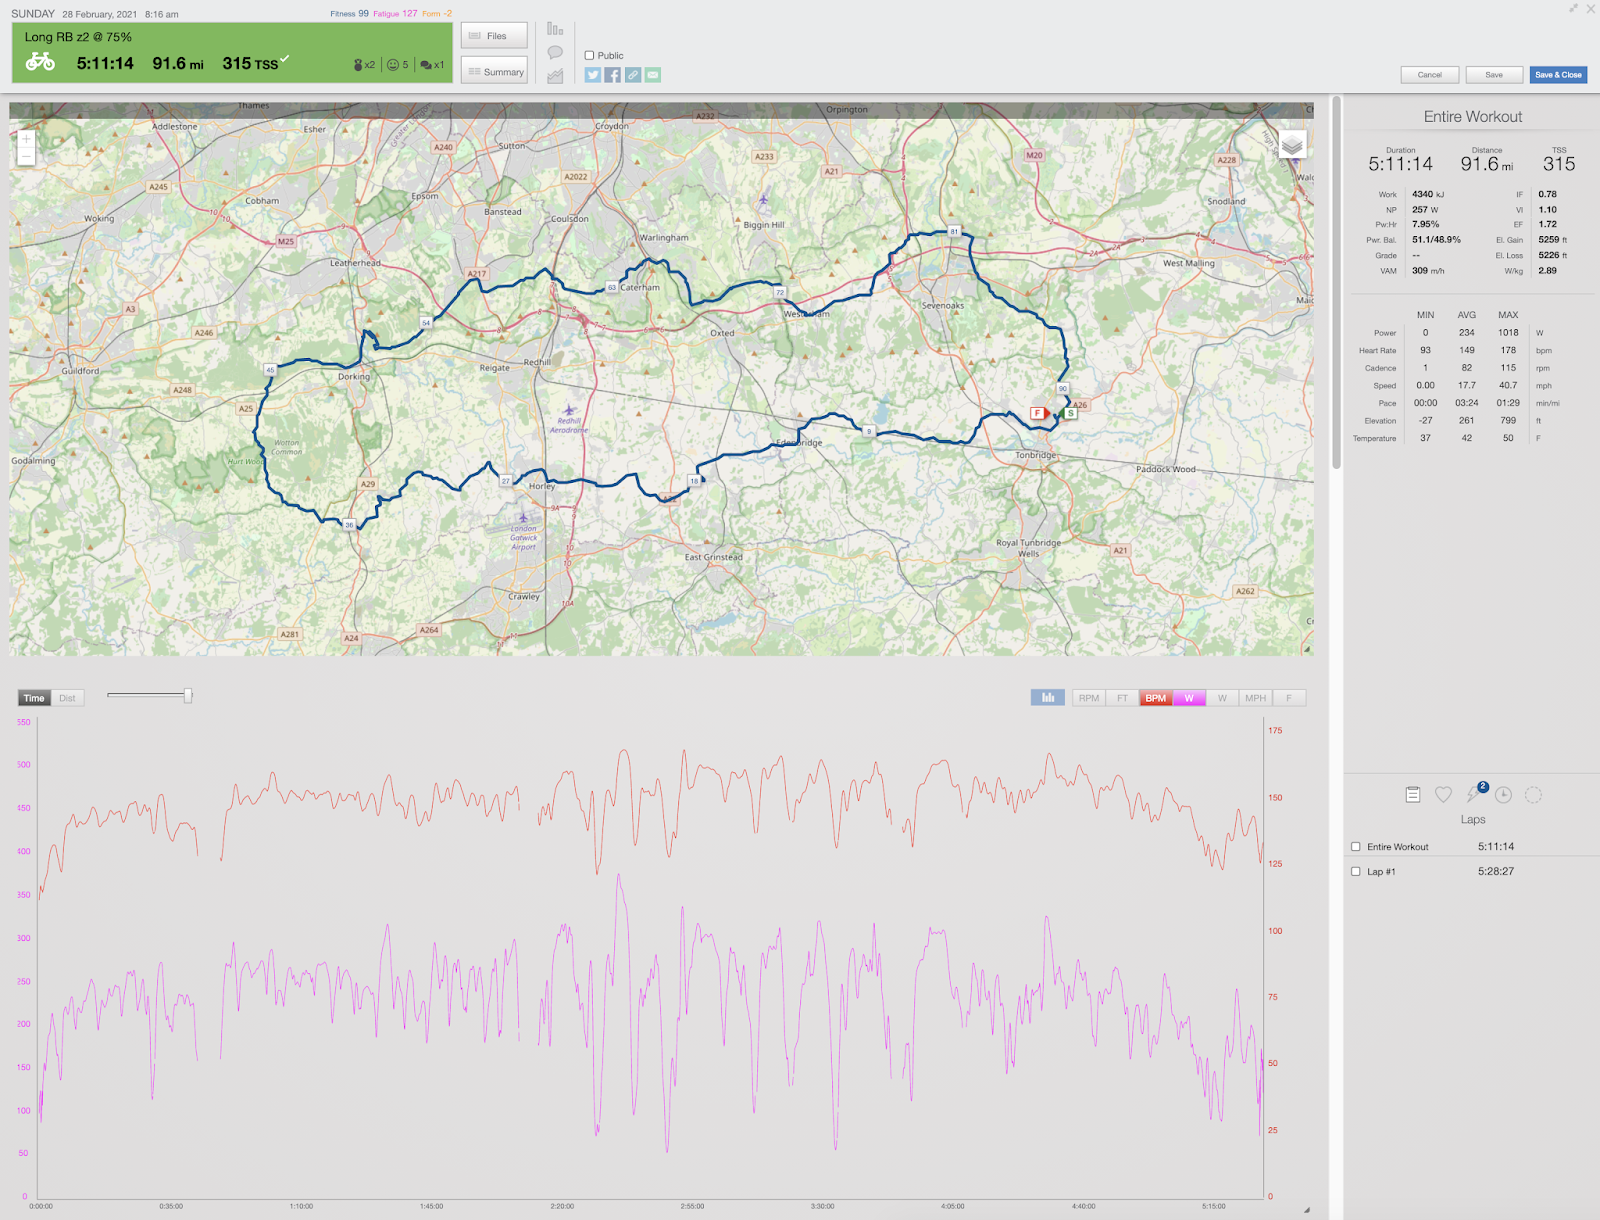The width and height of the screenshot is (1600, 1220).
Task: Toggle the inactive grey W series
Action: coord(1222,698)
